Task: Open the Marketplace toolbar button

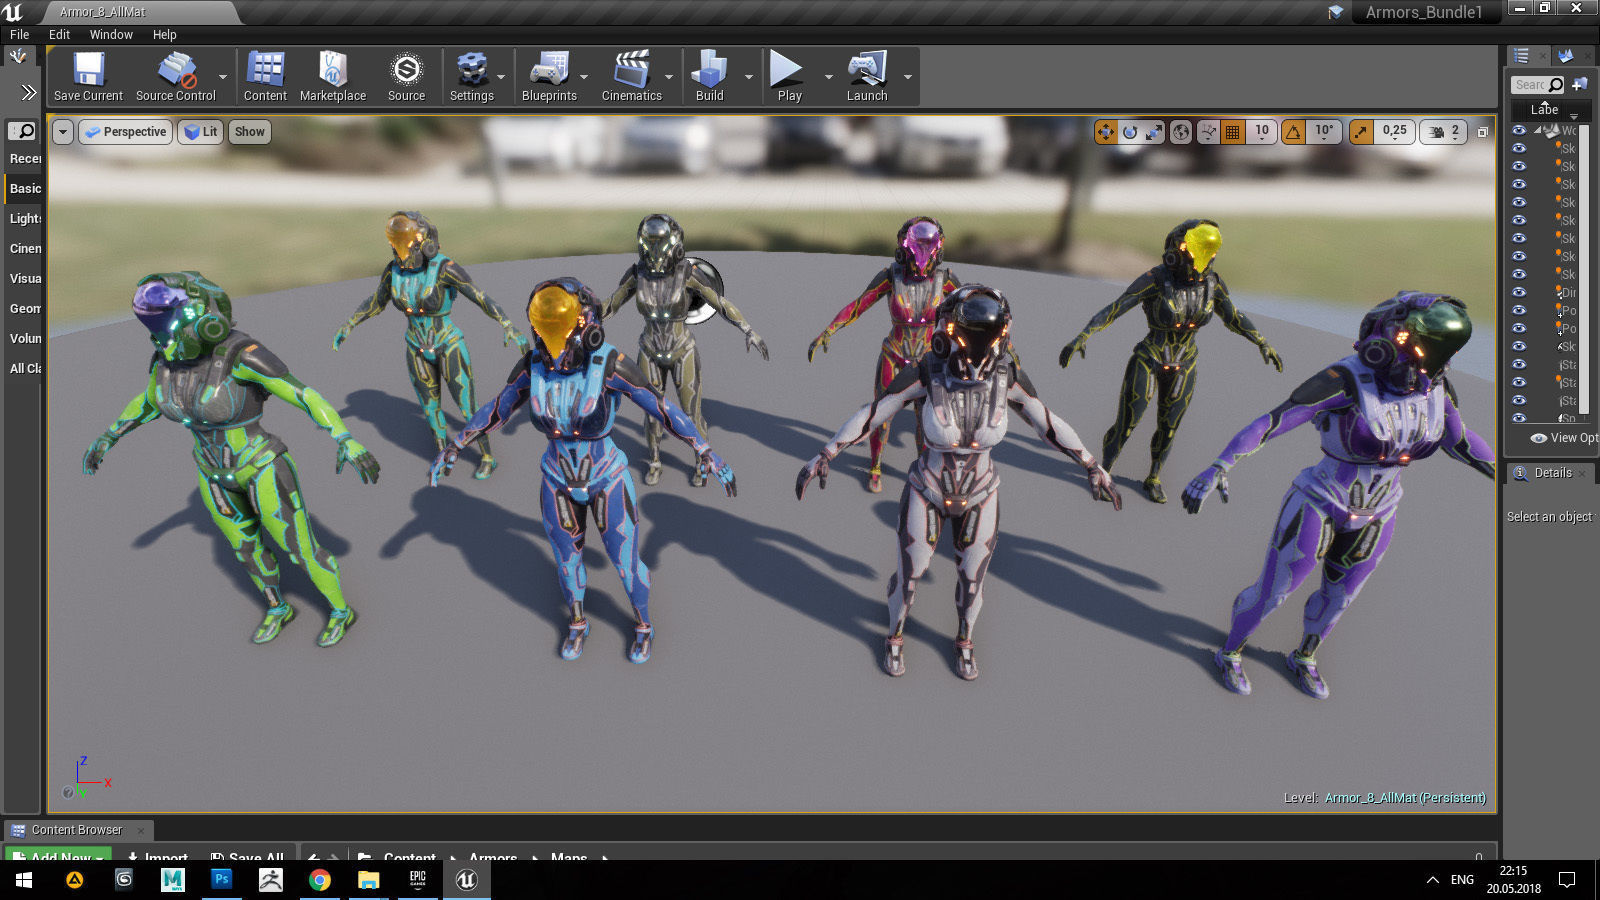Action: click(333, 76)
